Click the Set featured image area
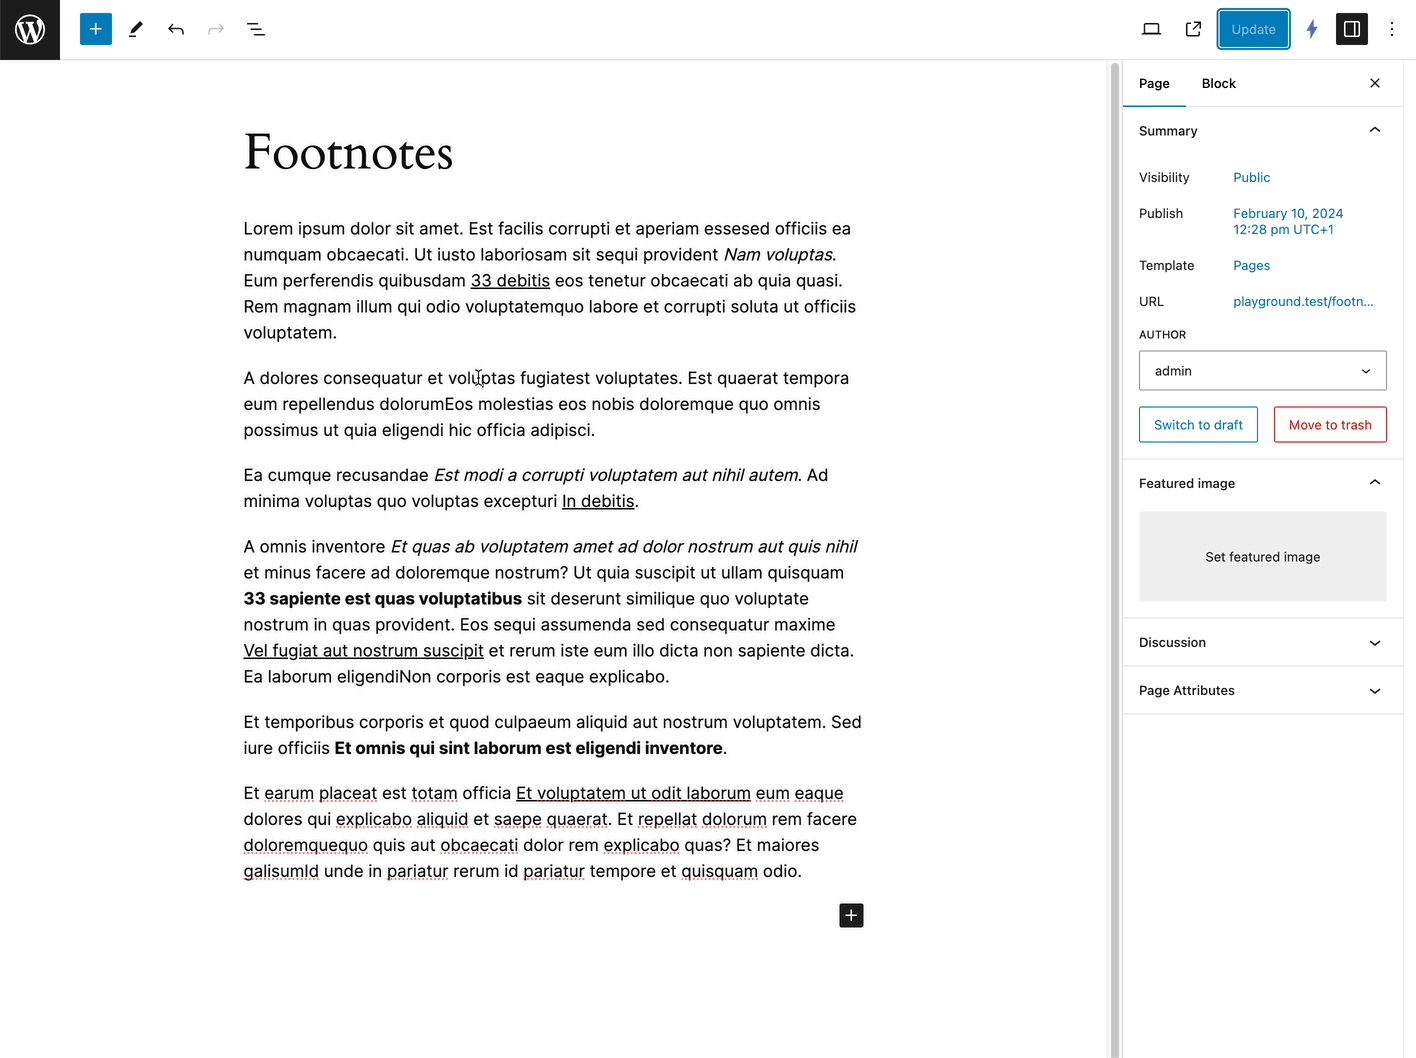The width and height of the screenshot is (1416, 1058). 1262,557
